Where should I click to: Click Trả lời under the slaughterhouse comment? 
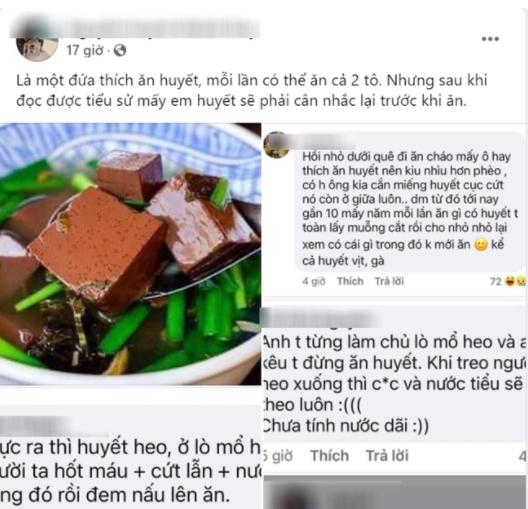[x=387, y=456]
